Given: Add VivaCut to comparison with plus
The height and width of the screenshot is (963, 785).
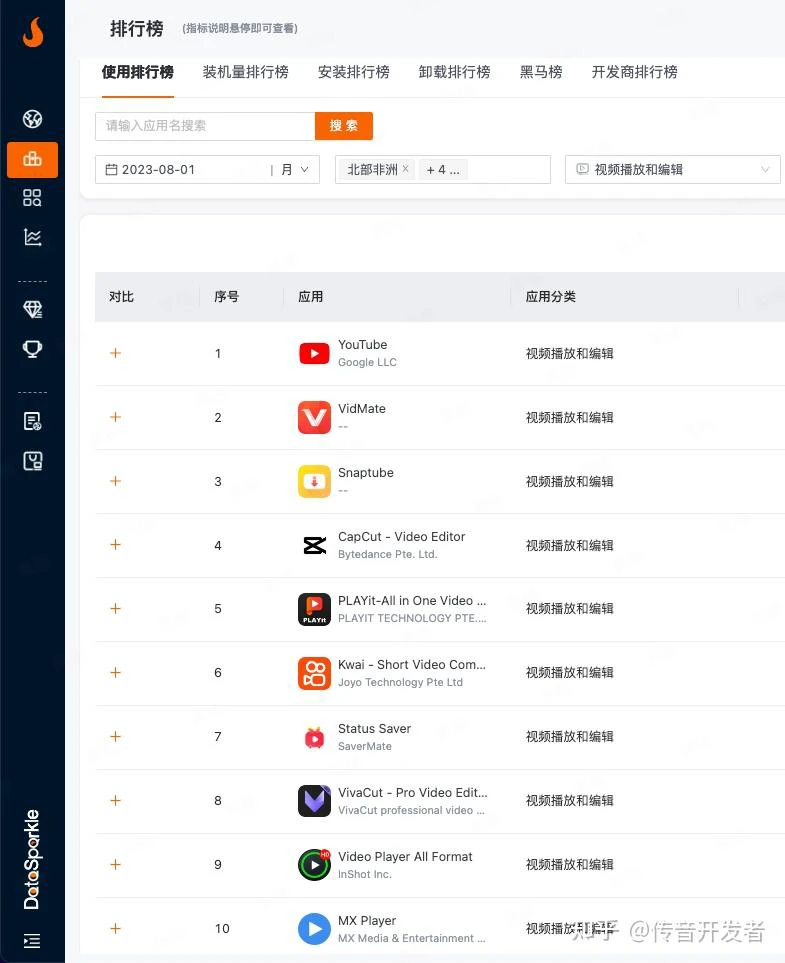Looking at the screenshot, I should click(x=115, y=800).
